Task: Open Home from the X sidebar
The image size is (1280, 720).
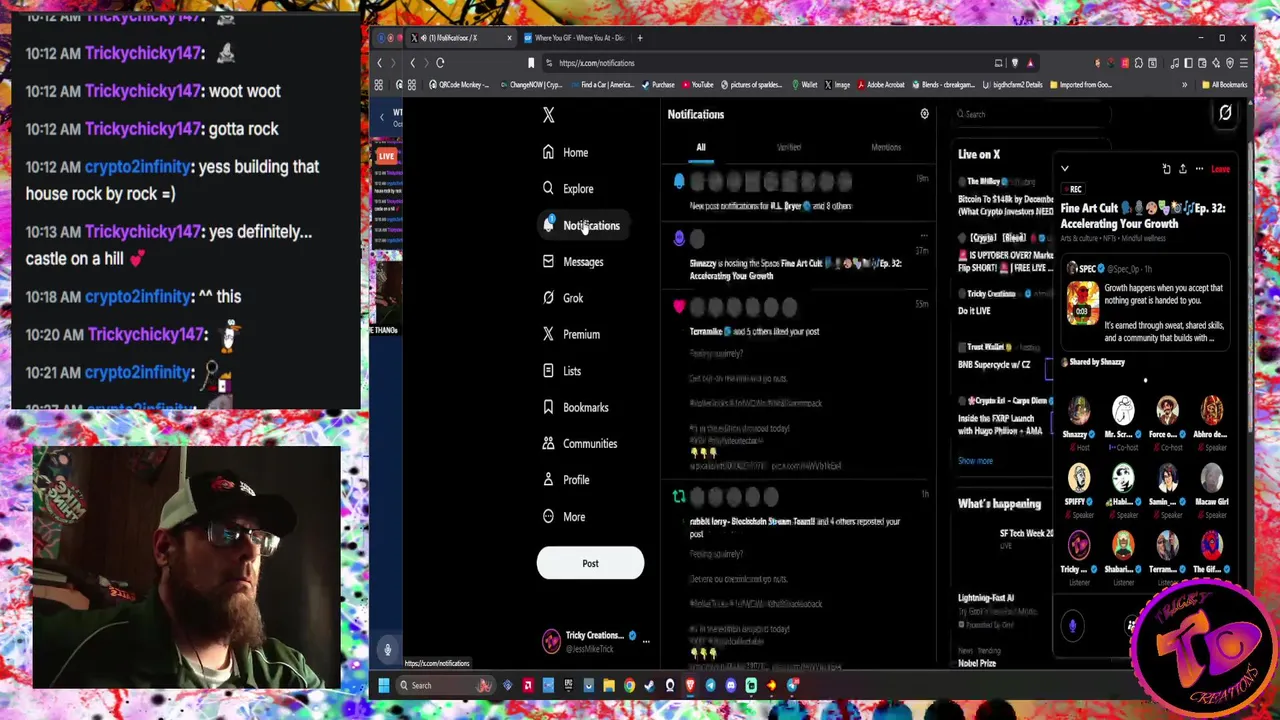Action: pyautogui.click(x=565, y=152)
